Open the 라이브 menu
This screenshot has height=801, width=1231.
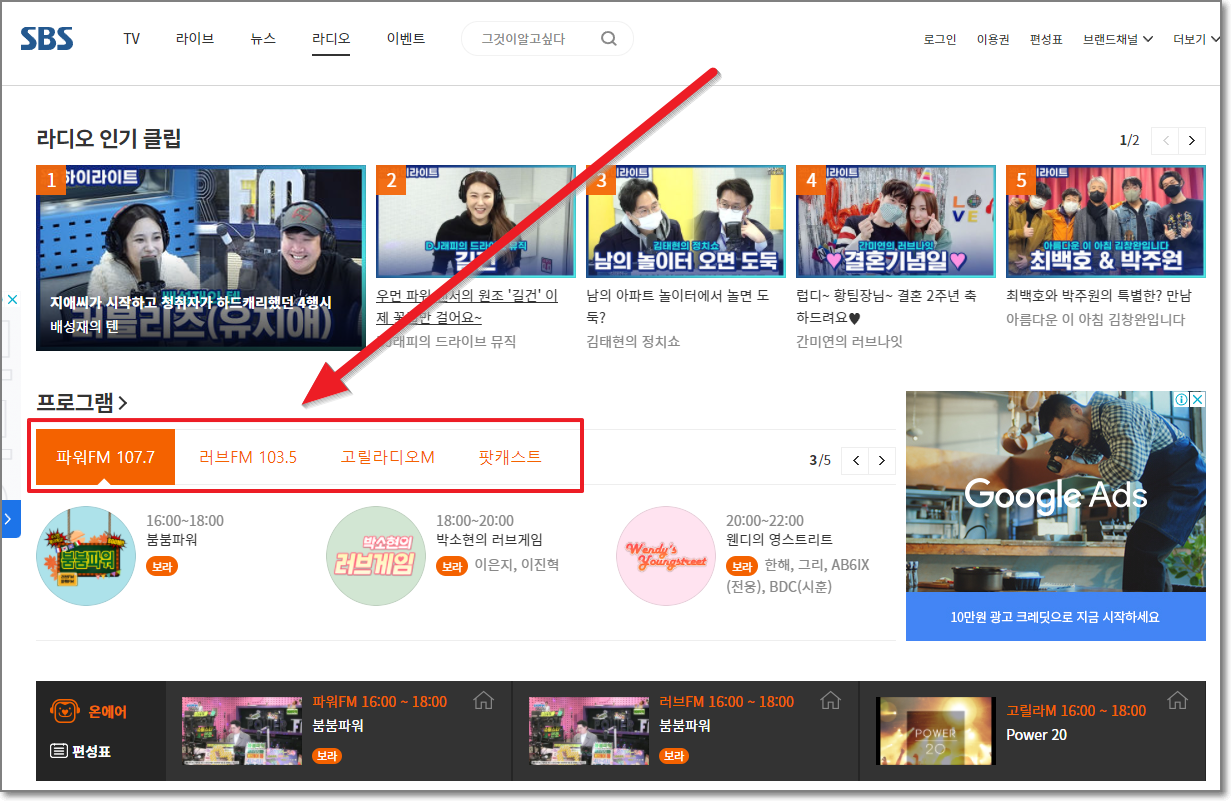pos(195,39)
